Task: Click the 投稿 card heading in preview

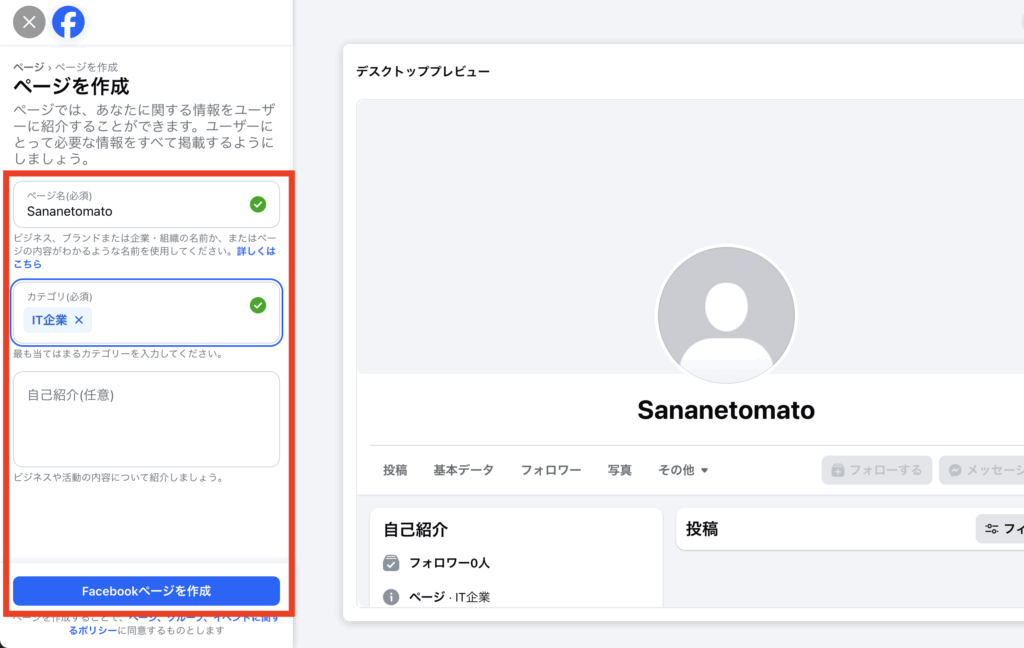Action: (702, 529)
